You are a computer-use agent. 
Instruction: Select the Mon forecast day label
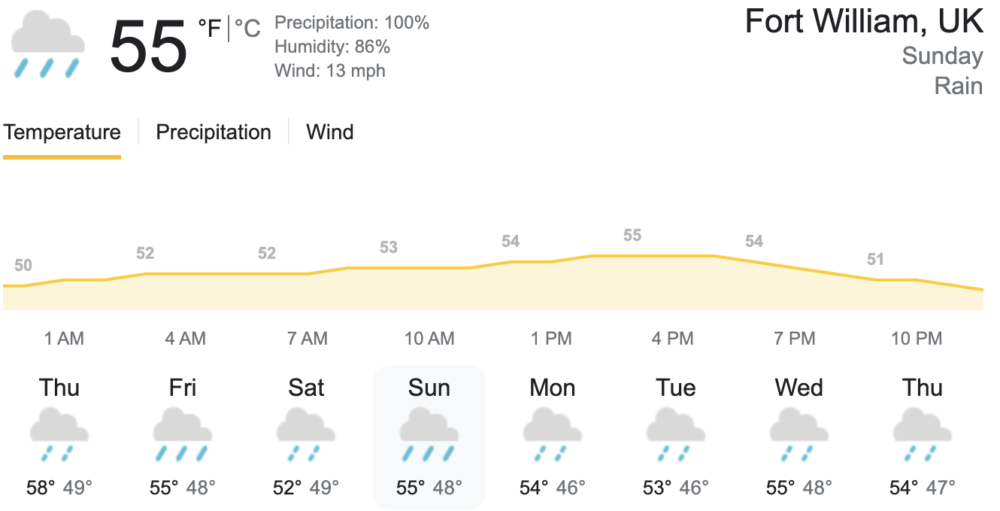coord(552,388)
